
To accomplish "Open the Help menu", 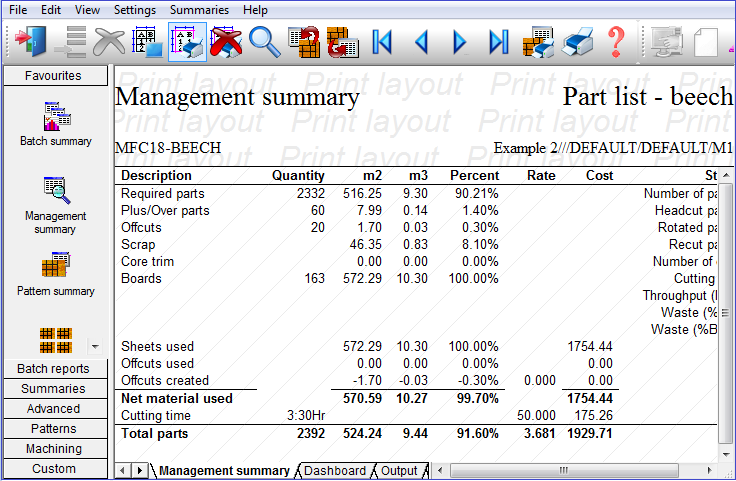I will [x=255, y=9].
